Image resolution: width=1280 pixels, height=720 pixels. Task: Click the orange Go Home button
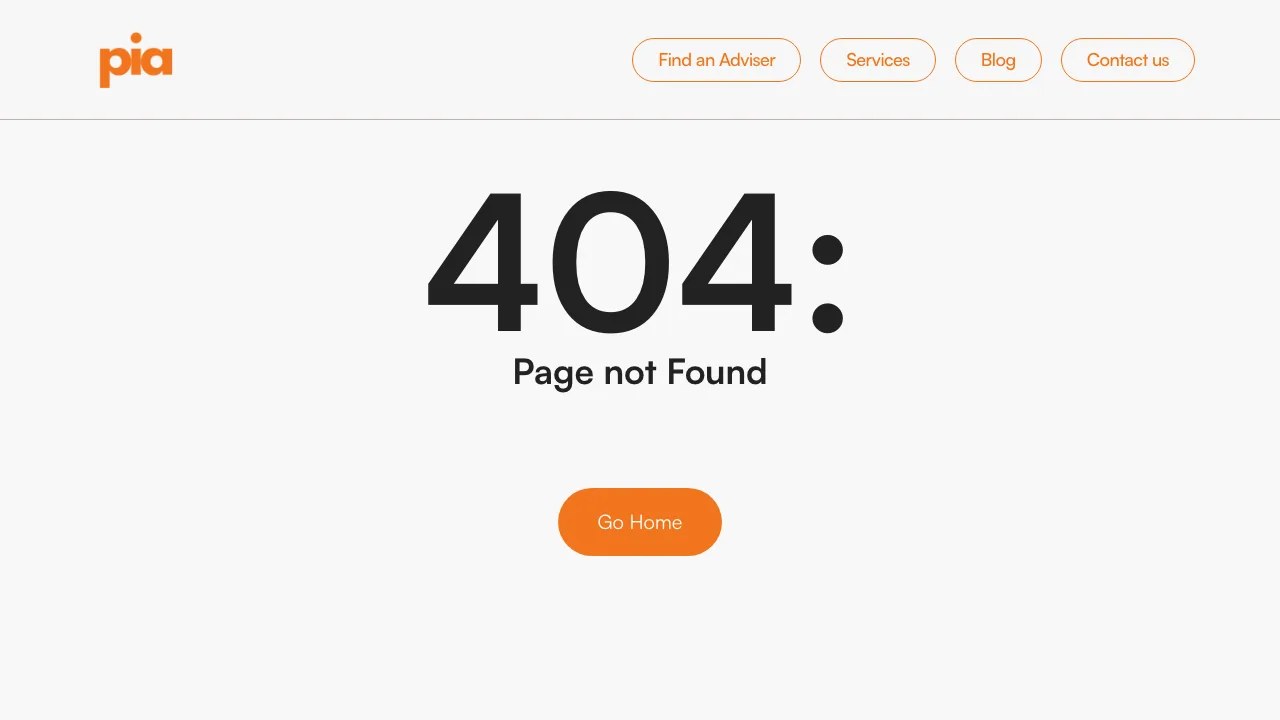(640, 522)
